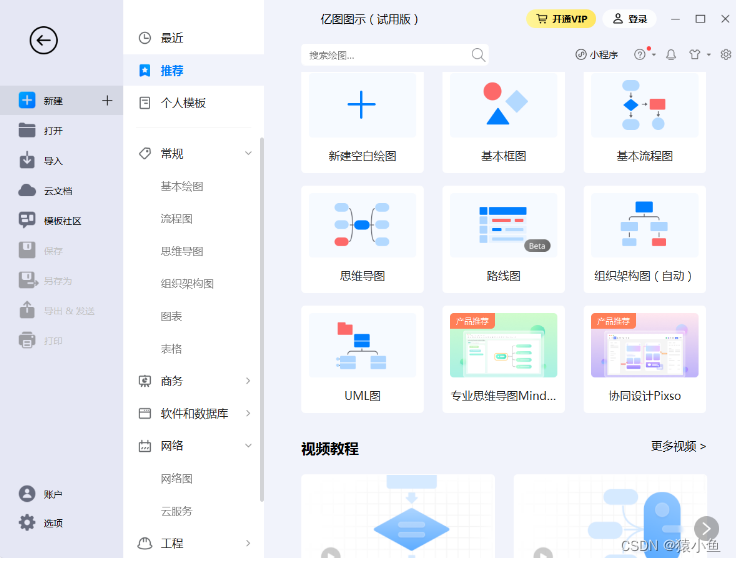Select 表格 sub-category
This screenshot has height=562, width=736.
click(171, 348)
